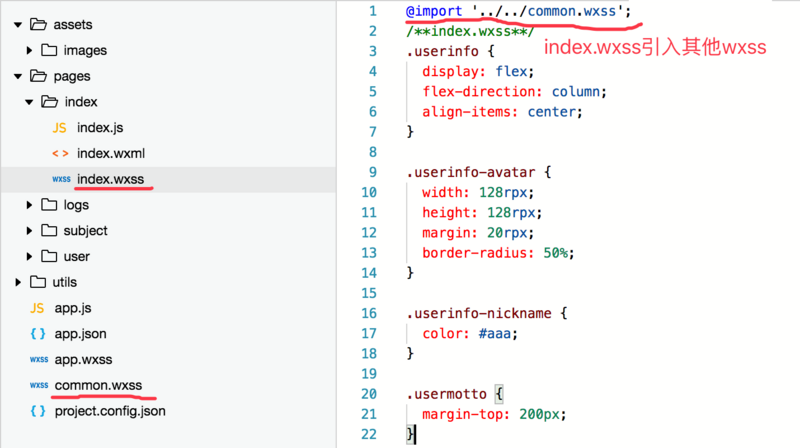Click the margin: 20rpx declaration

click(478, 233)
